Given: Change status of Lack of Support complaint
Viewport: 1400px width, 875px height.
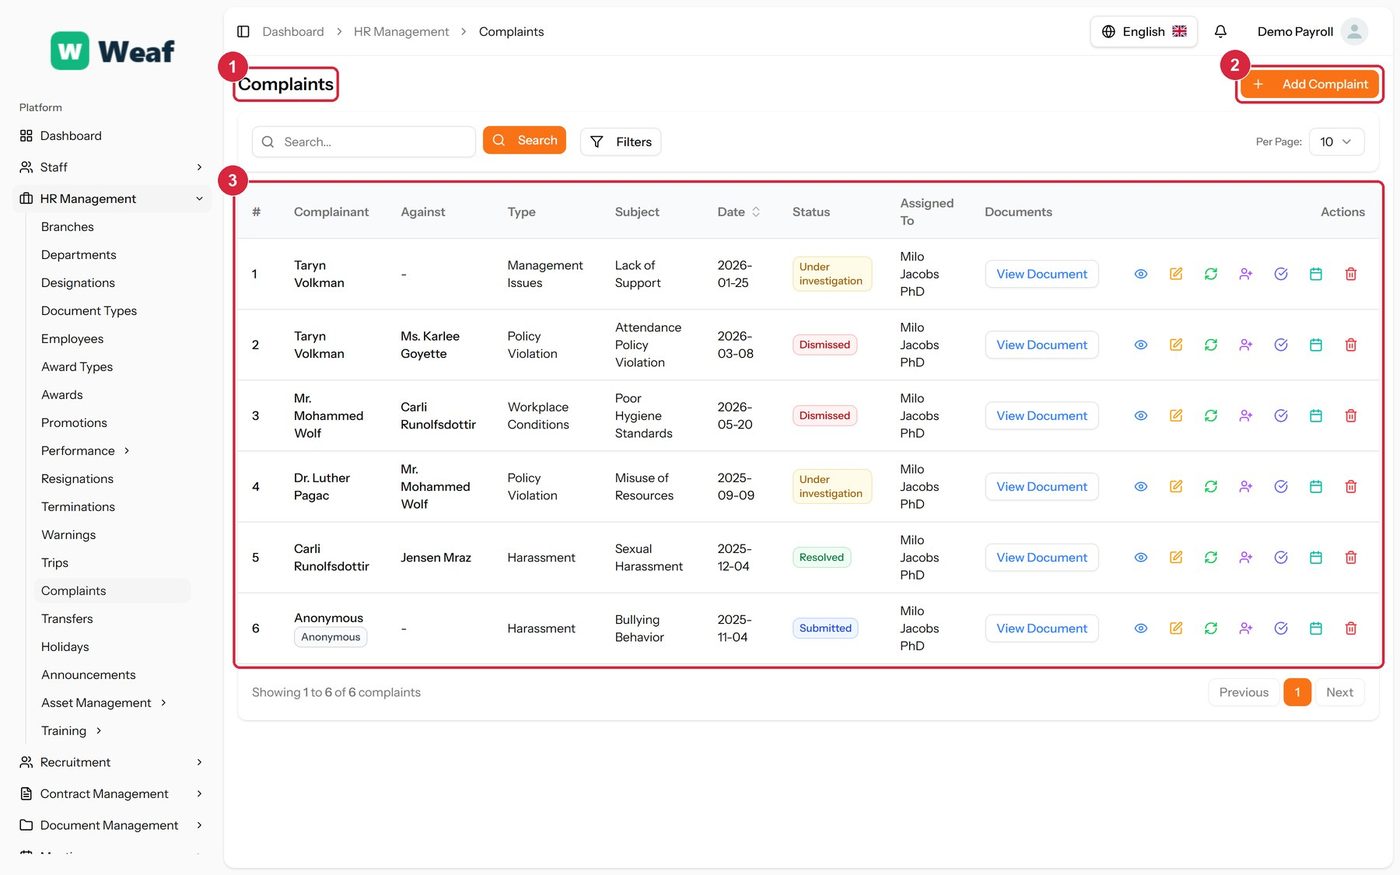Looking at the screenshot, I should (x=1211, y=274).
